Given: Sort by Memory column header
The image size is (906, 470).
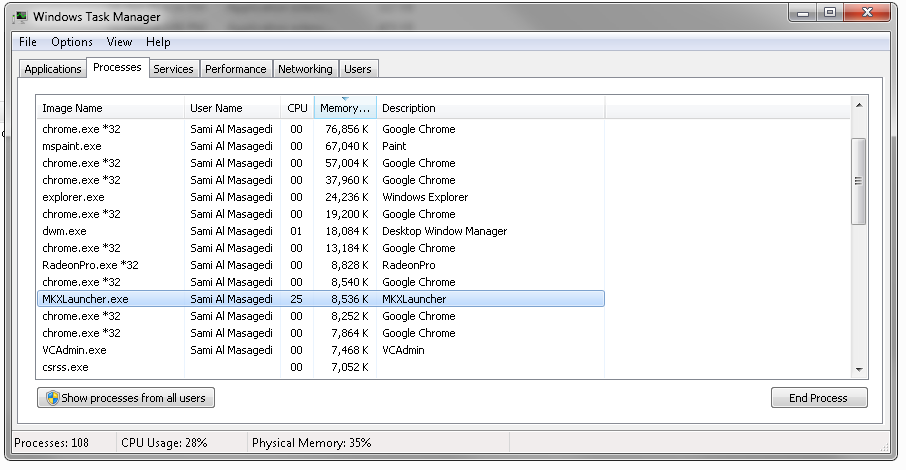Looking at the screenshot, I should (345, 108).
